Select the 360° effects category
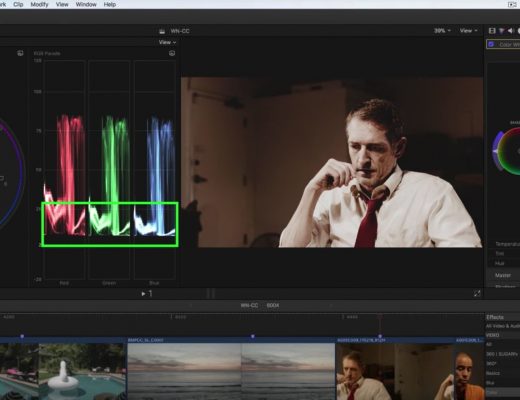Viewport: 520px width, 400px height. (x=491, y=364)
